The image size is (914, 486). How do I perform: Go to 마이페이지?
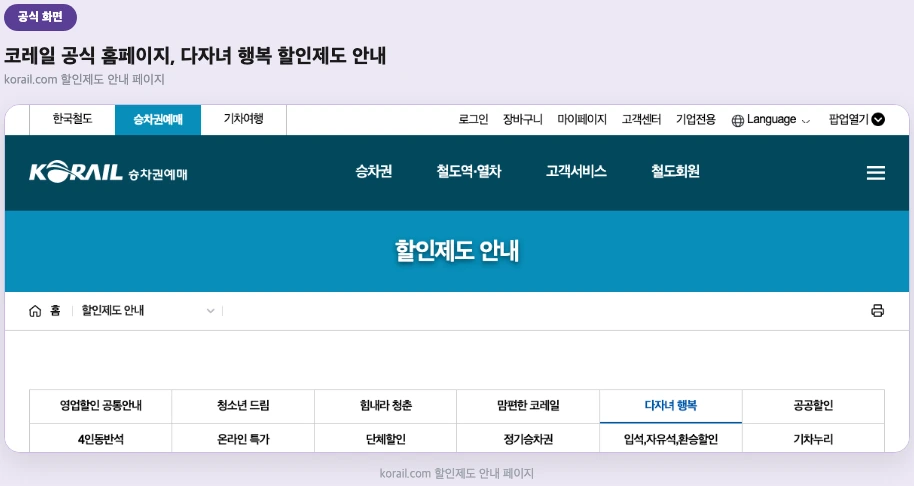pos(582,119)
